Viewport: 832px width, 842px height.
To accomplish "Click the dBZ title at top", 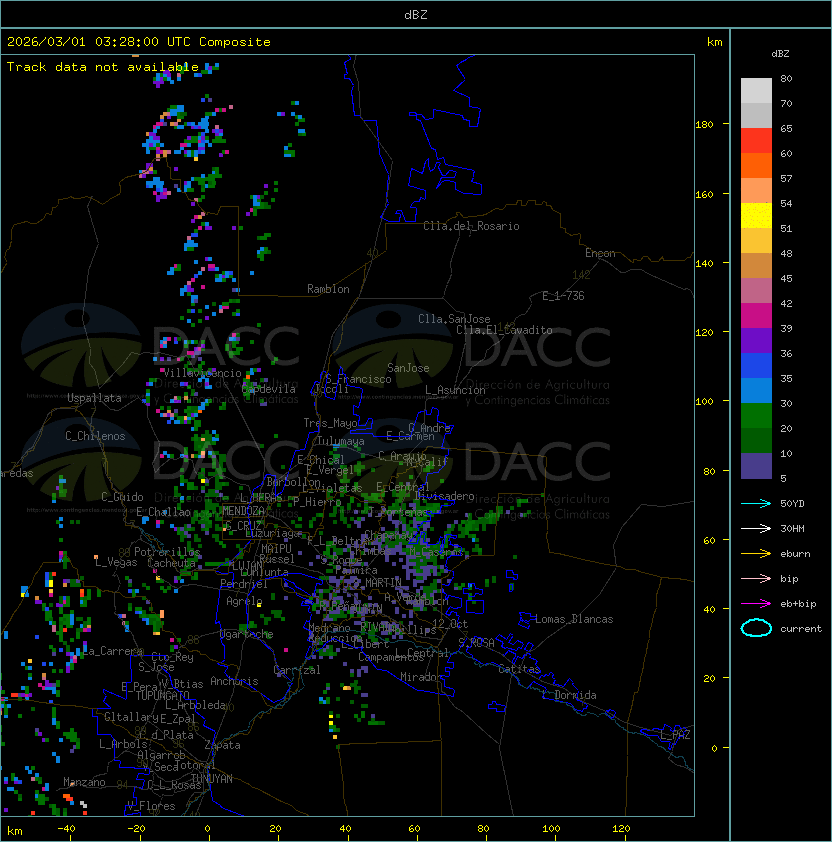I will tap(415, 15).
